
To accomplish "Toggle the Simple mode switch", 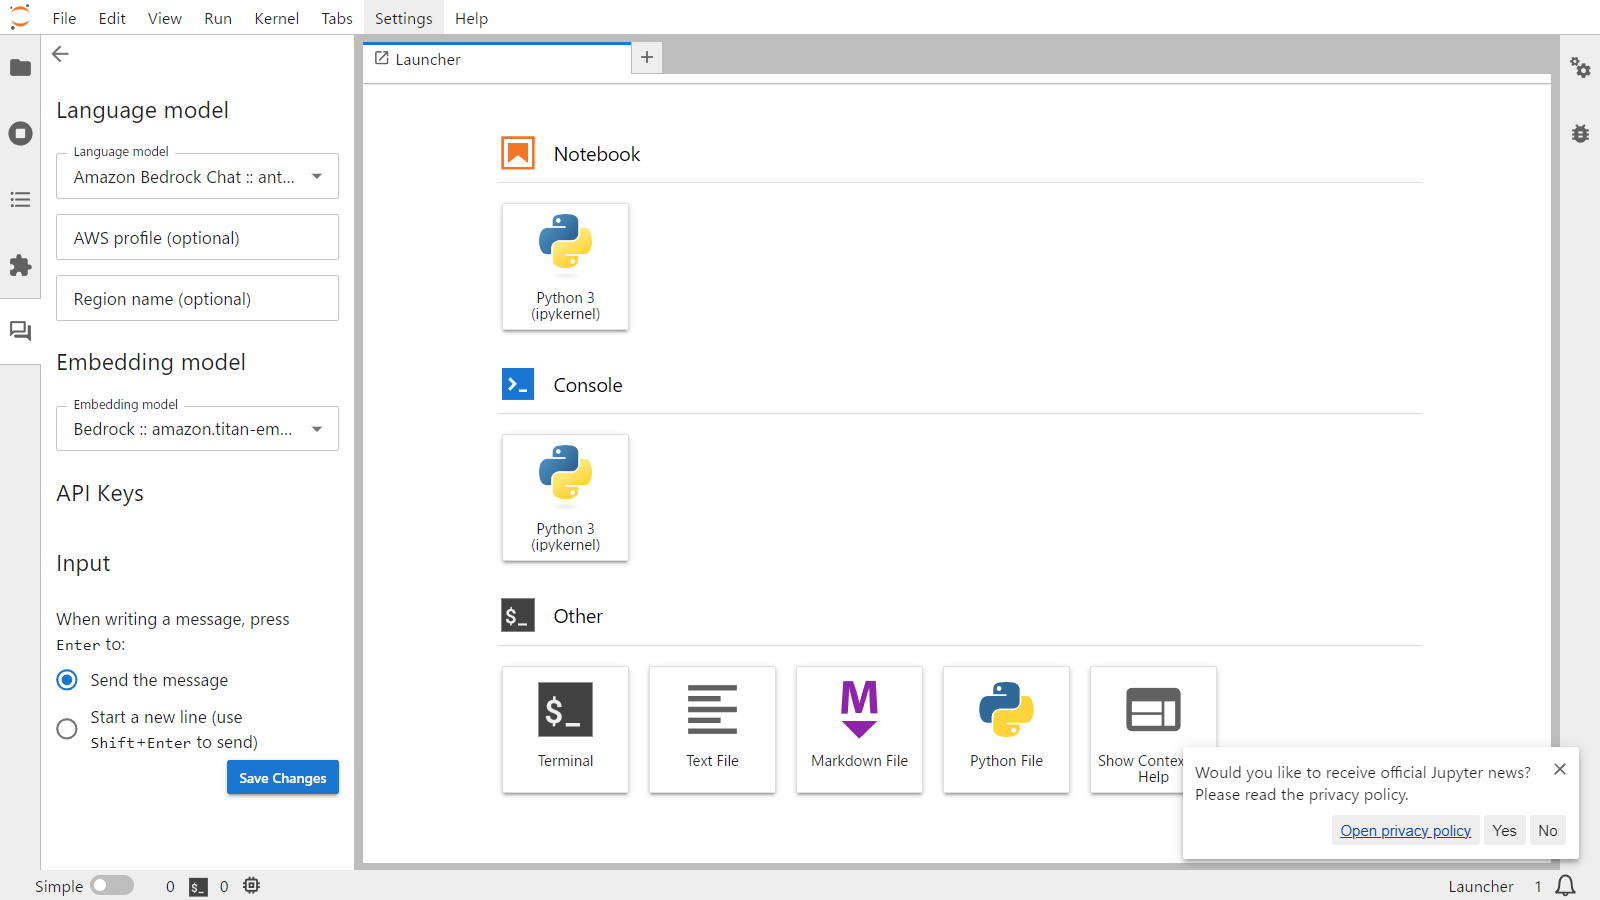I will tap(112, 886).
